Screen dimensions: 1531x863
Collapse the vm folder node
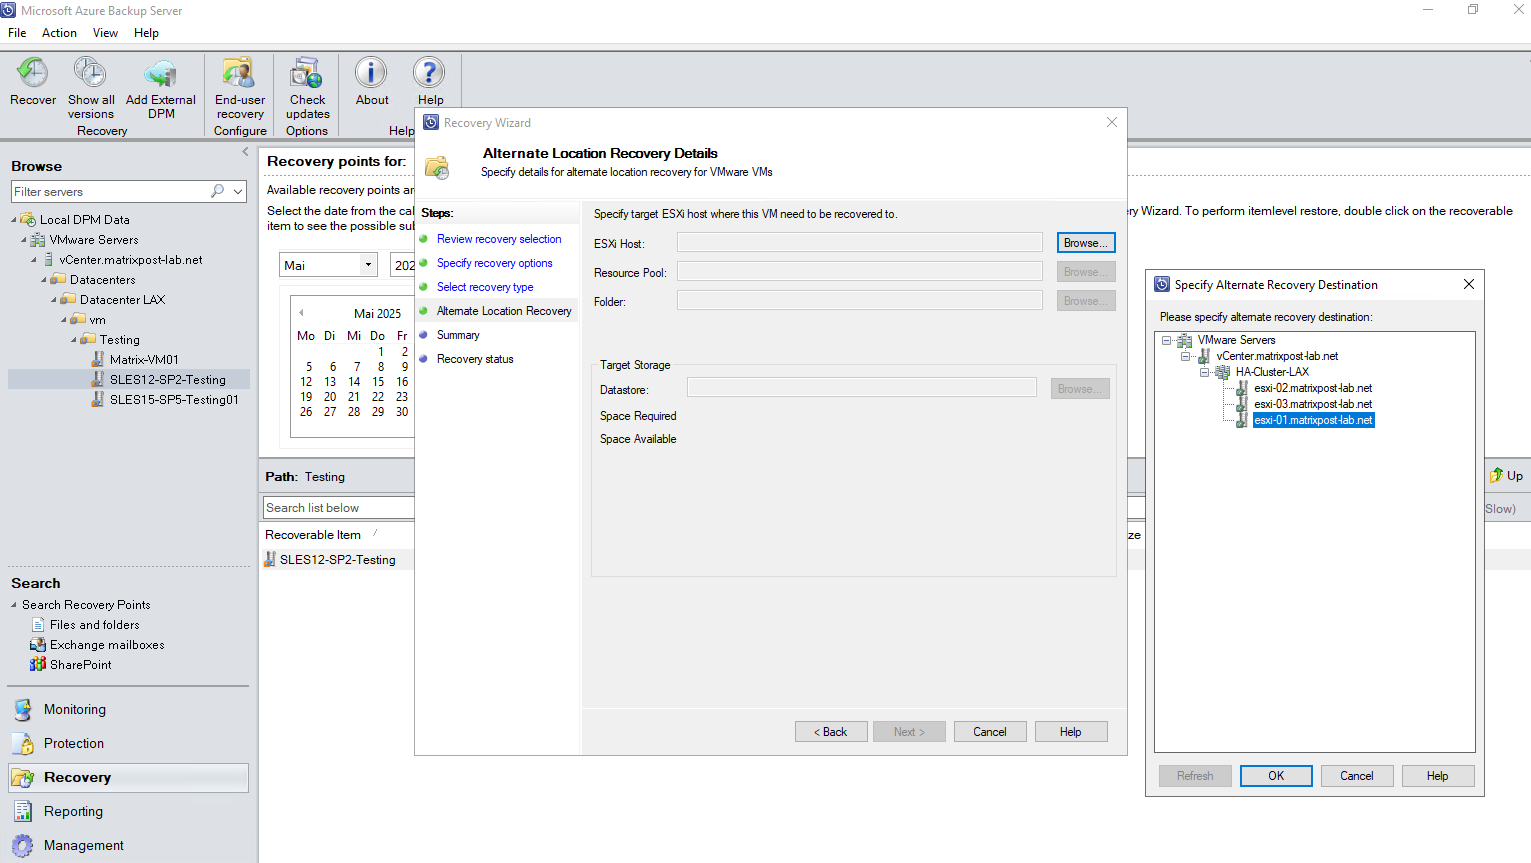coord(64,320)
